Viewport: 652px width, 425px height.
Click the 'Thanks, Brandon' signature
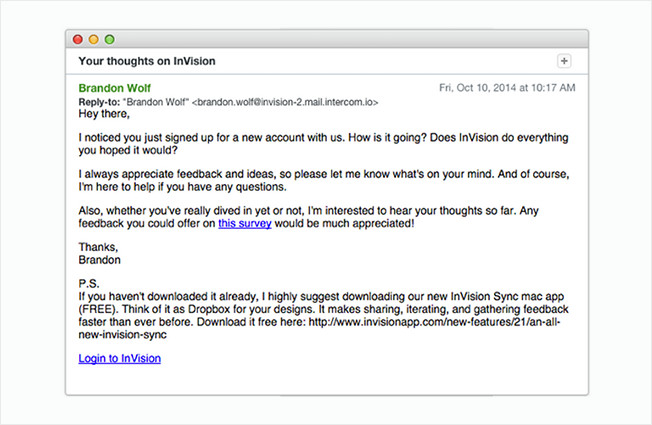100,253
